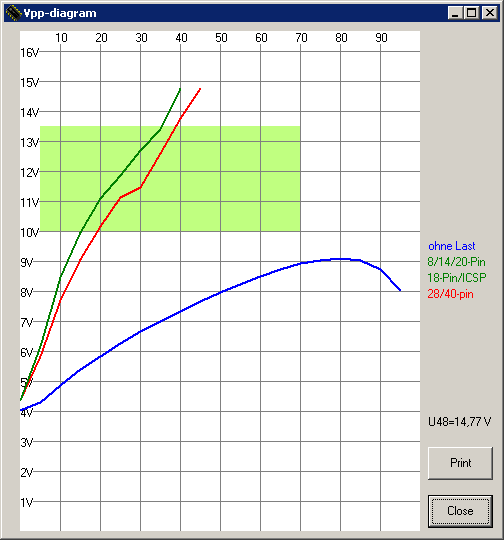Click the '30' top axis label

(x=141, y=38)
